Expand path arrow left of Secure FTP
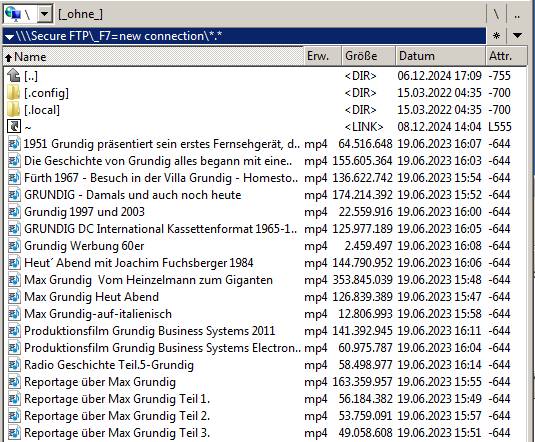Viewport: 535px width, 442px height. (x=10, y=37)
